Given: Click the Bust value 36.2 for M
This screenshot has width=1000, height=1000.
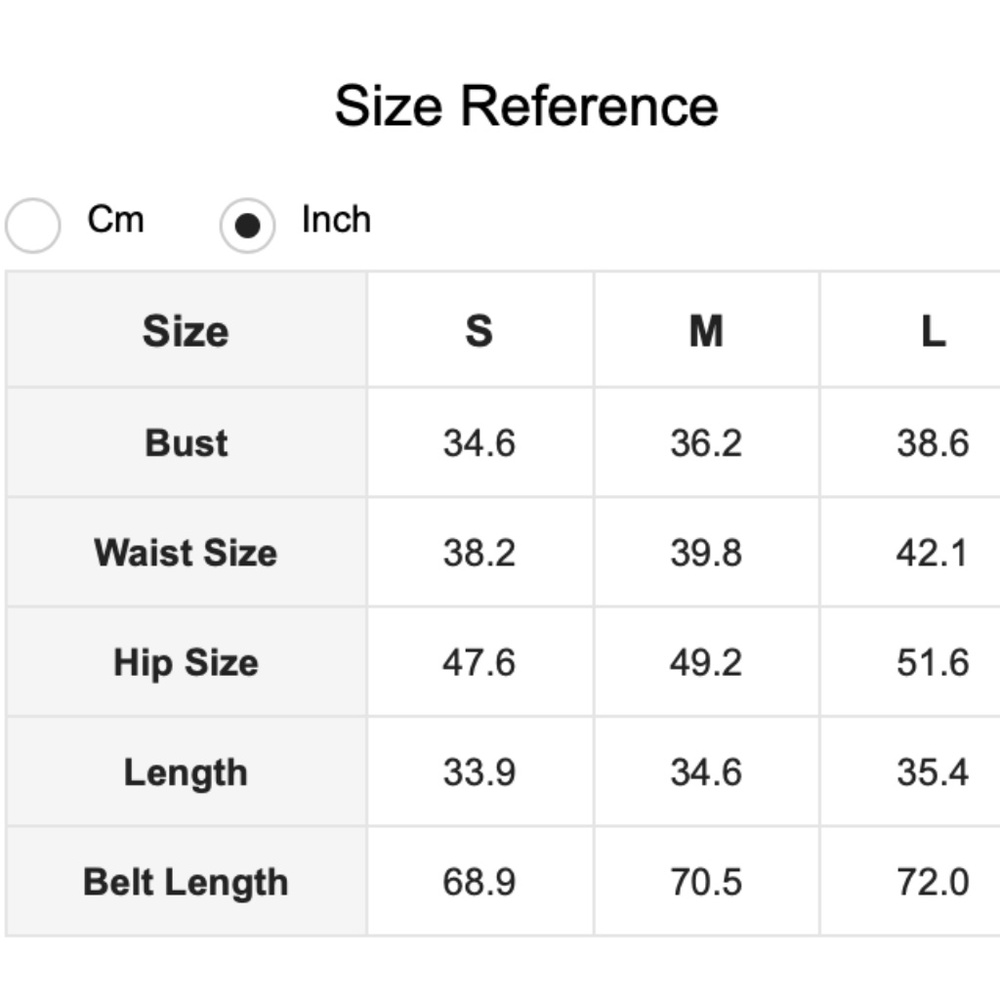Looking at the screenshot, I should tap(706, 442).
